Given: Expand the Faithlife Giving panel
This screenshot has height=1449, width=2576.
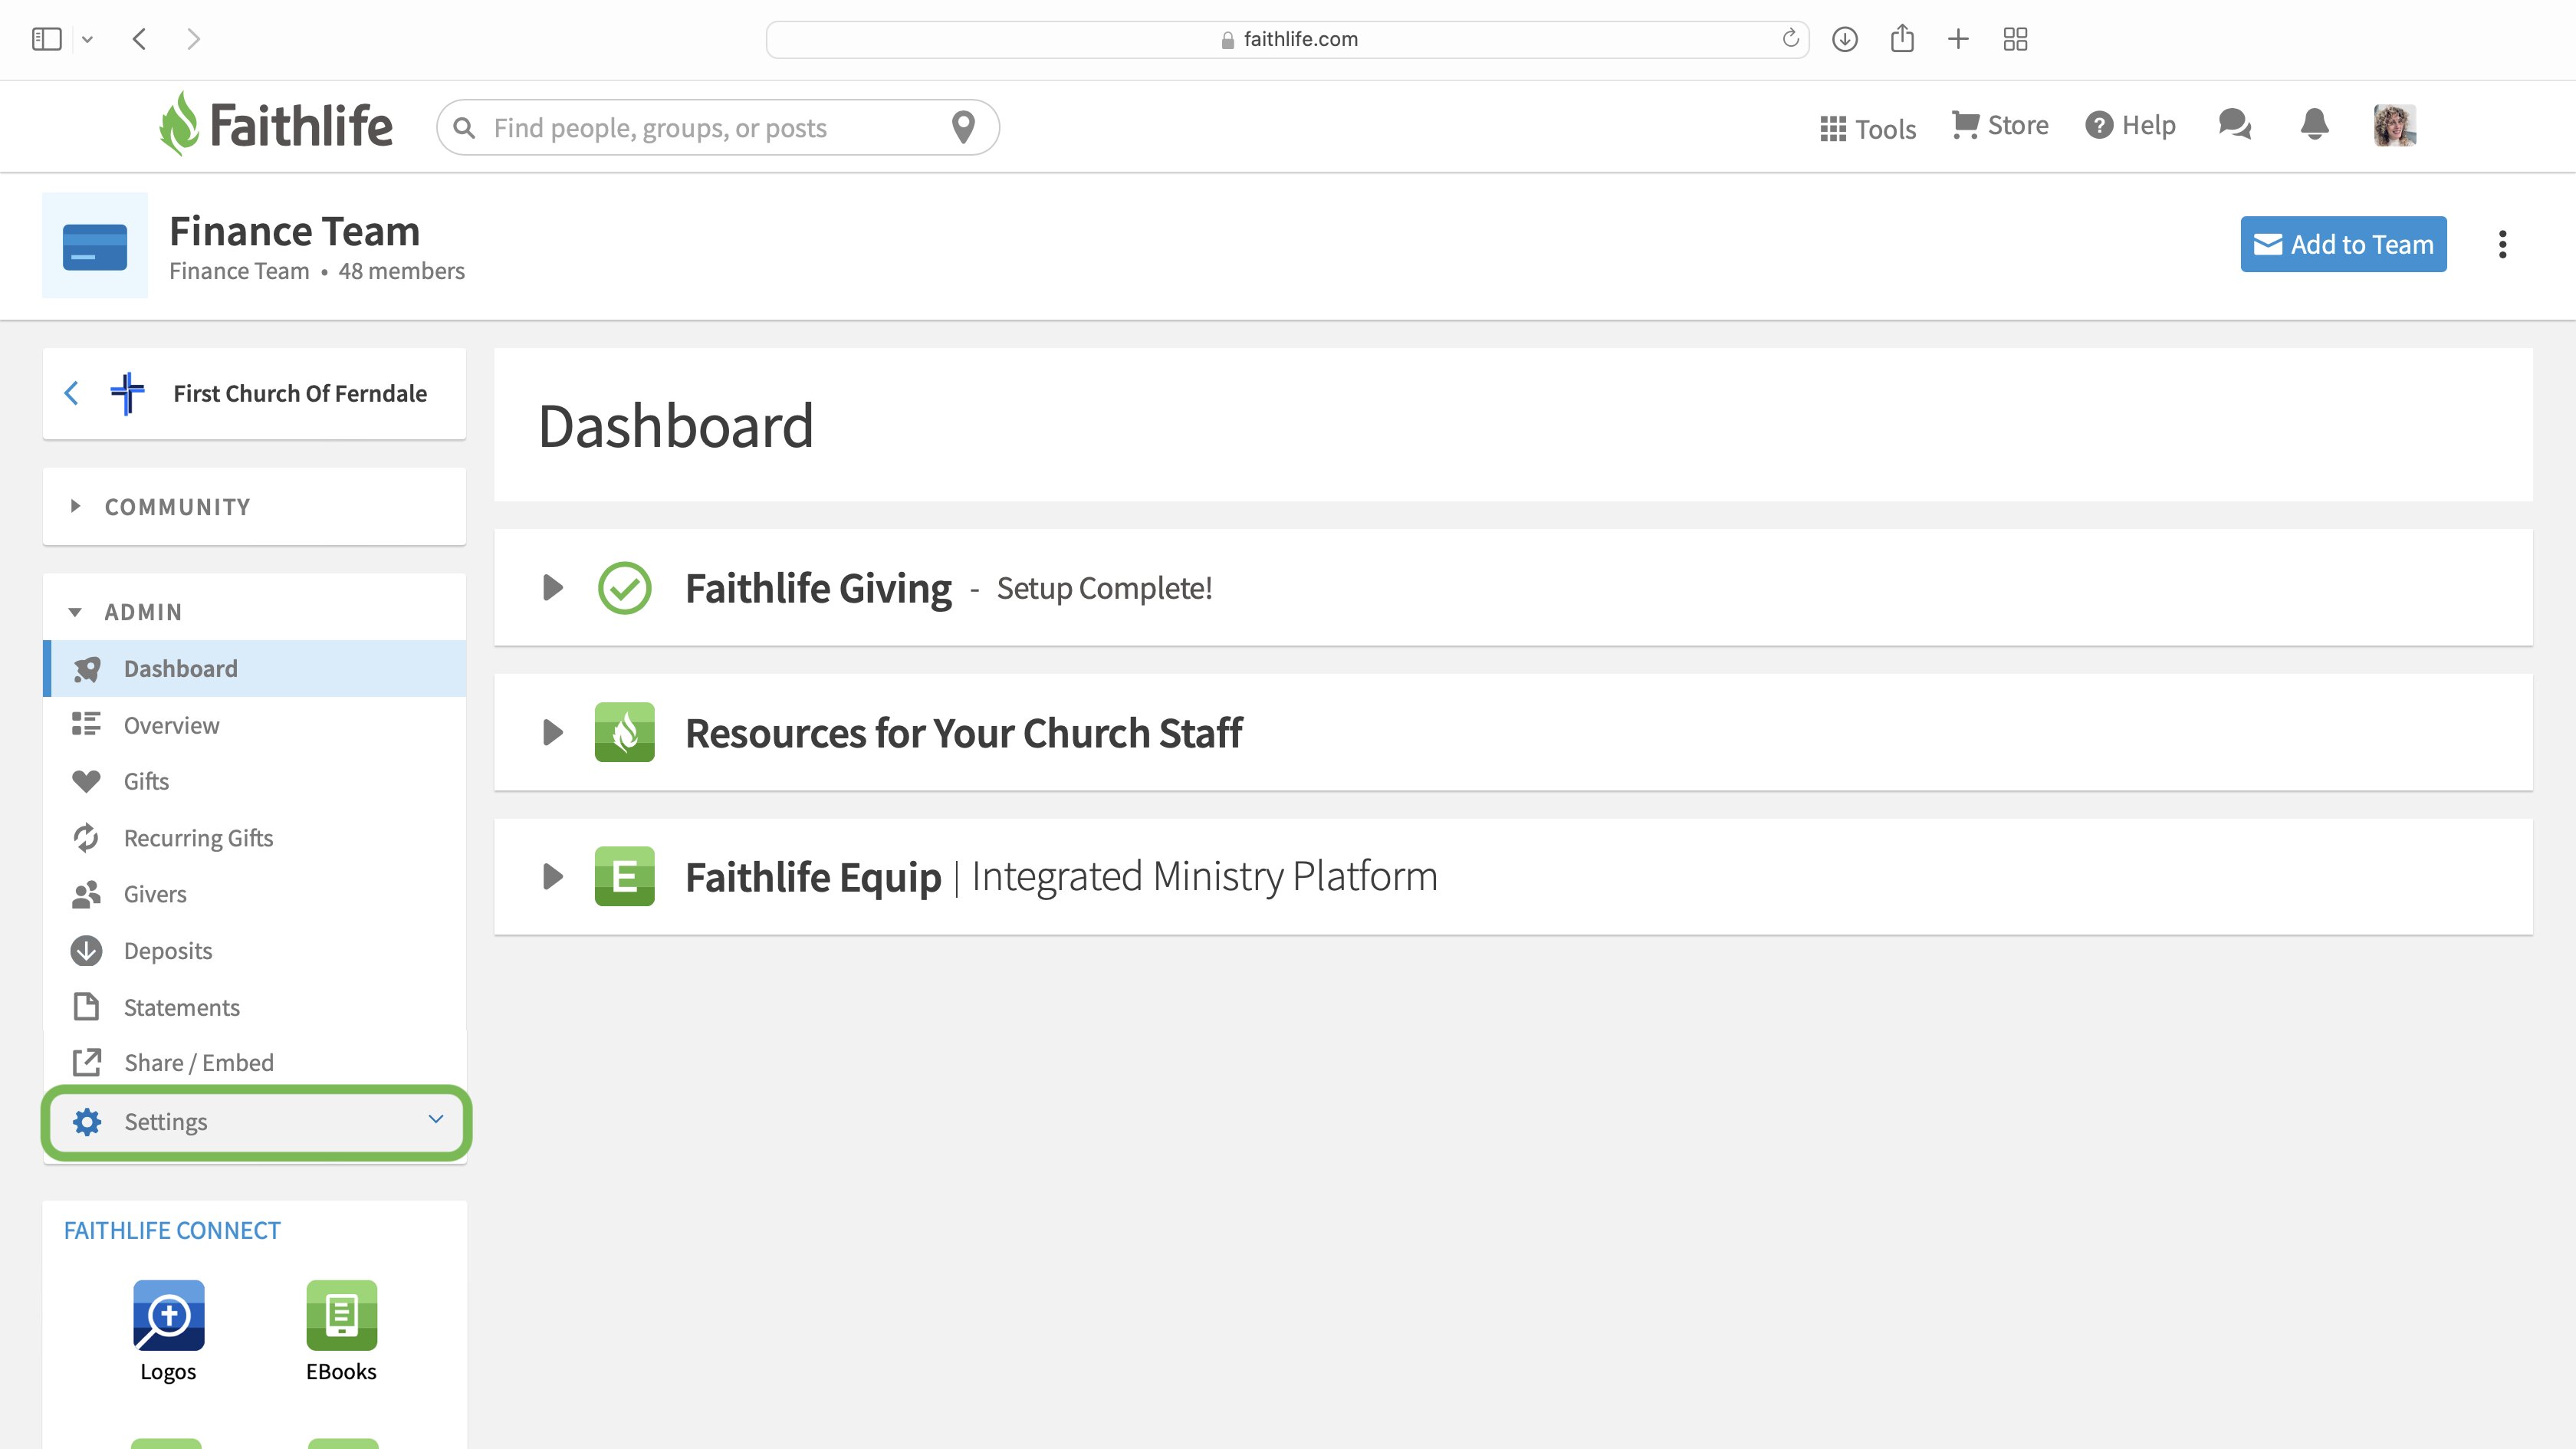Looking at the screenshot, I should [552, 587].
